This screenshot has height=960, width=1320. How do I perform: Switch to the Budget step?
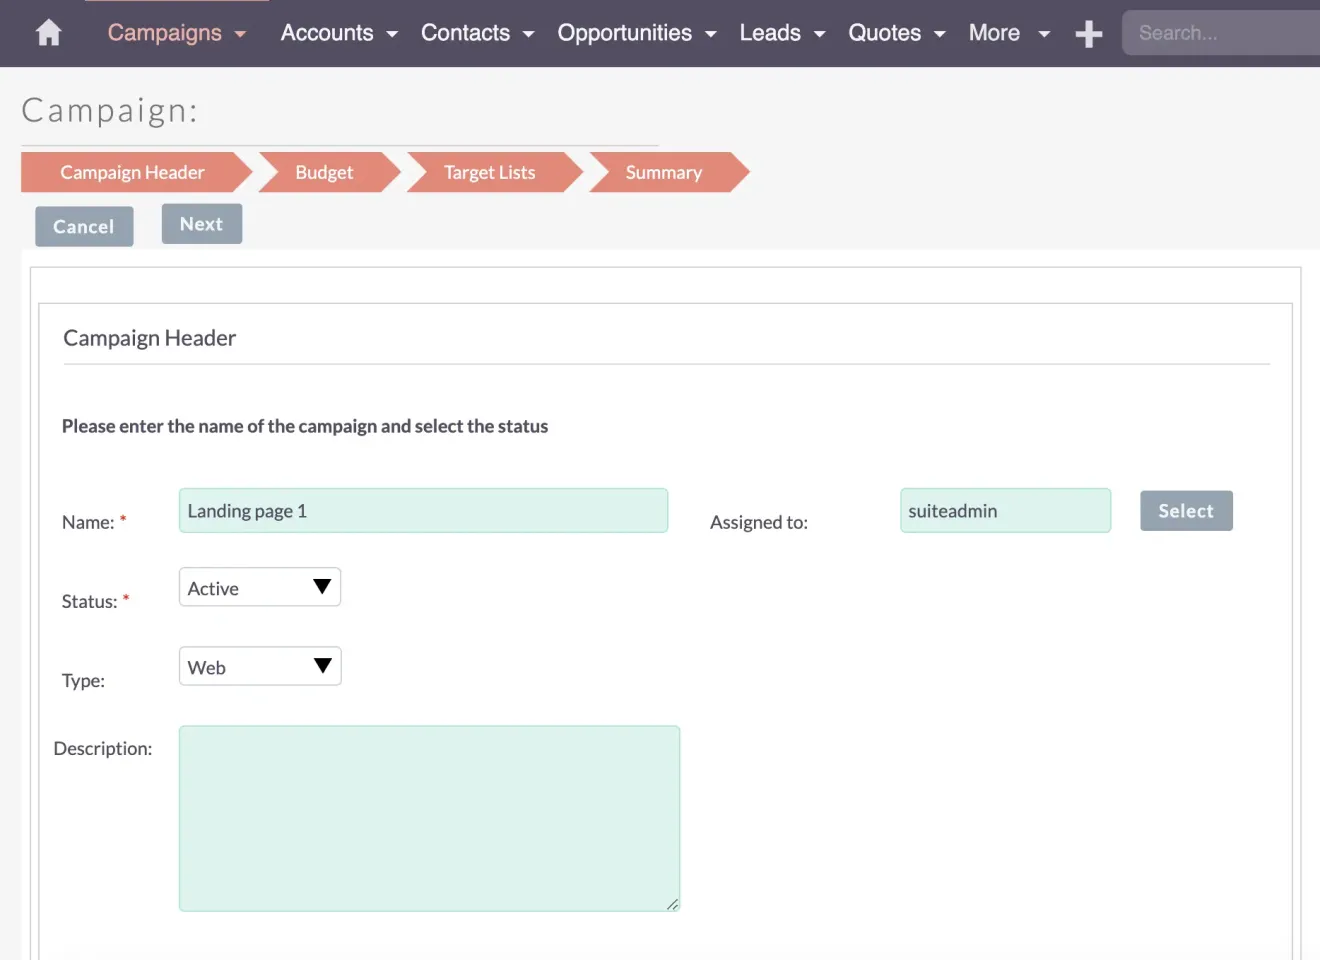click(x=324, y=172)
